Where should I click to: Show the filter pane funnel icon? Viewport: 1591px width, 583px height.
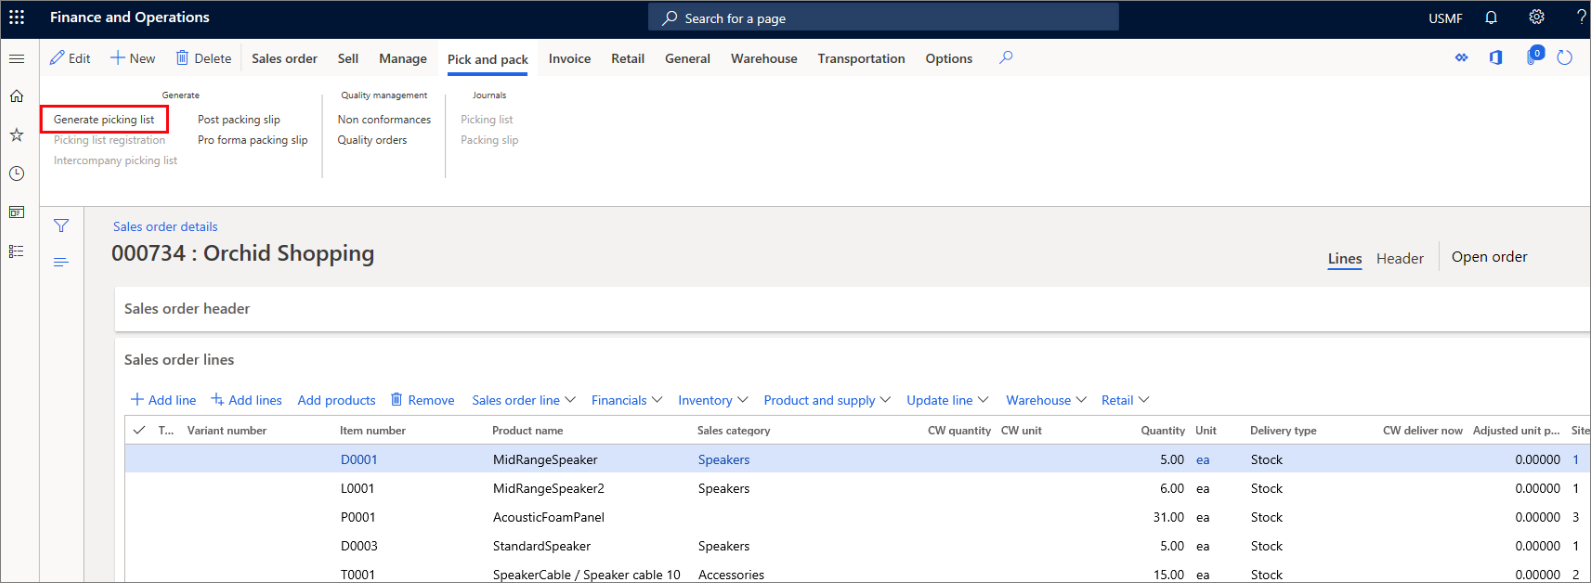tap(61, 226)
